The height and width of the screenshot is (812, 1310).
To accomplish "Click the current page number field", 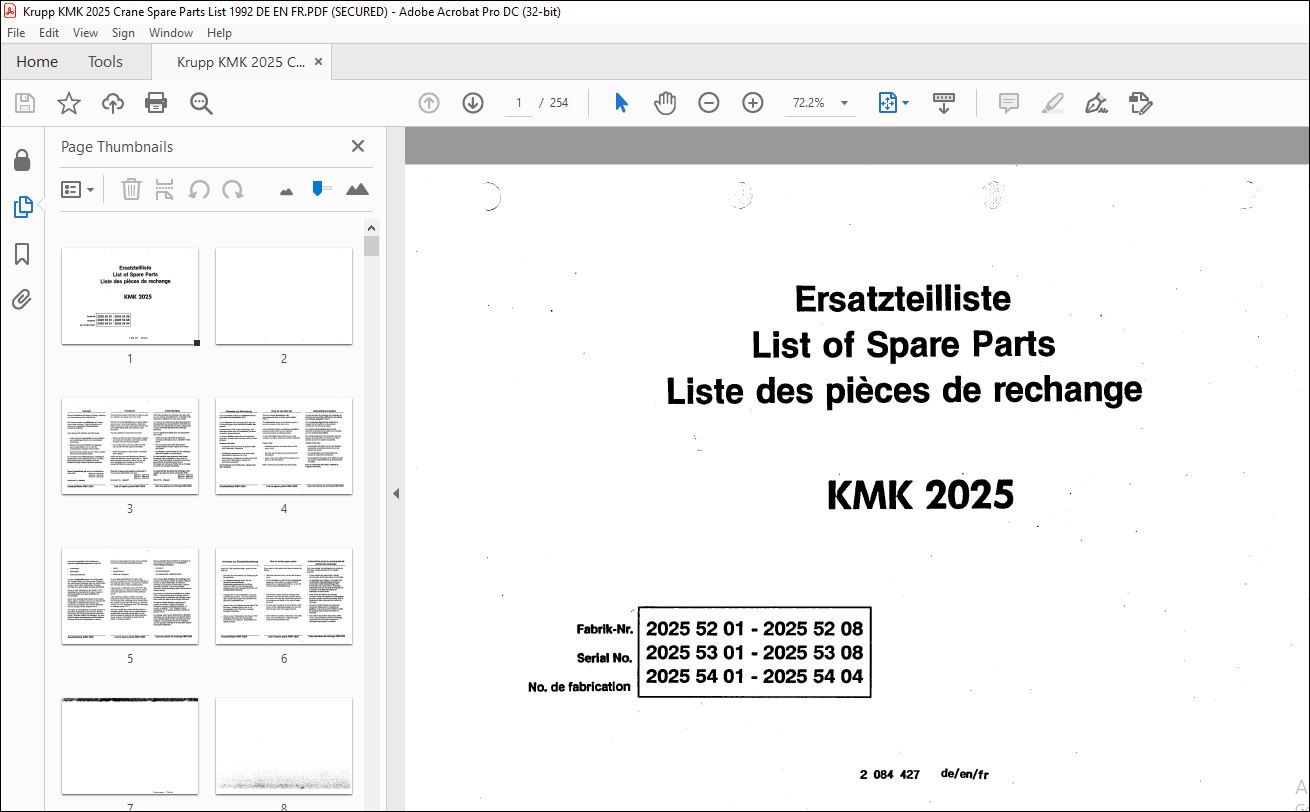I will pos(519,103).
